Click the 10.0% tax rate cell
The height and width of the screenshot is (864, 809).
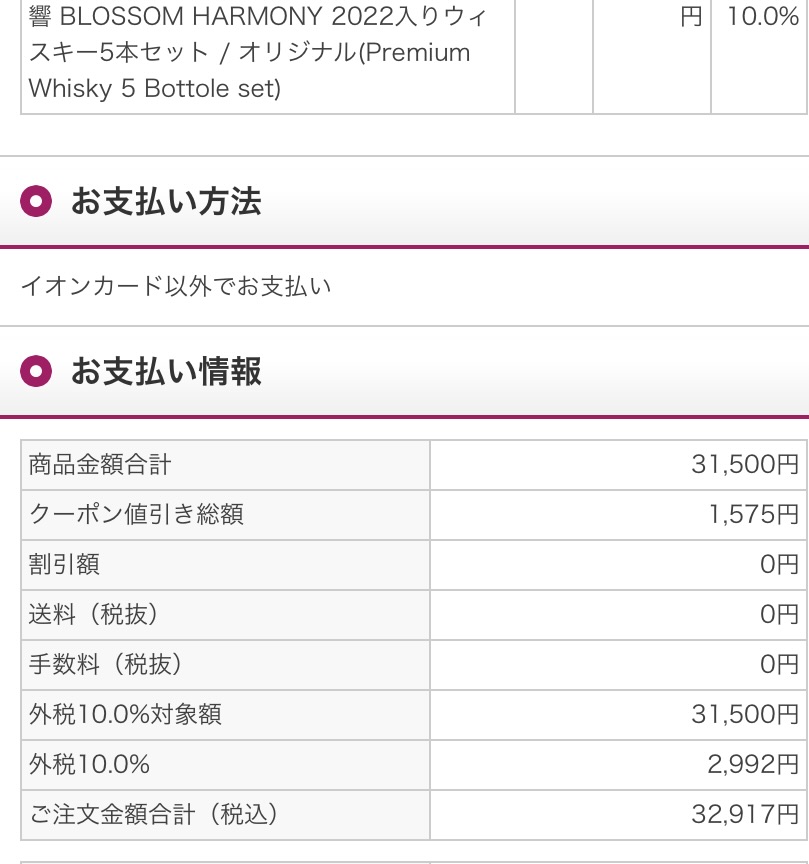point(762,18)
